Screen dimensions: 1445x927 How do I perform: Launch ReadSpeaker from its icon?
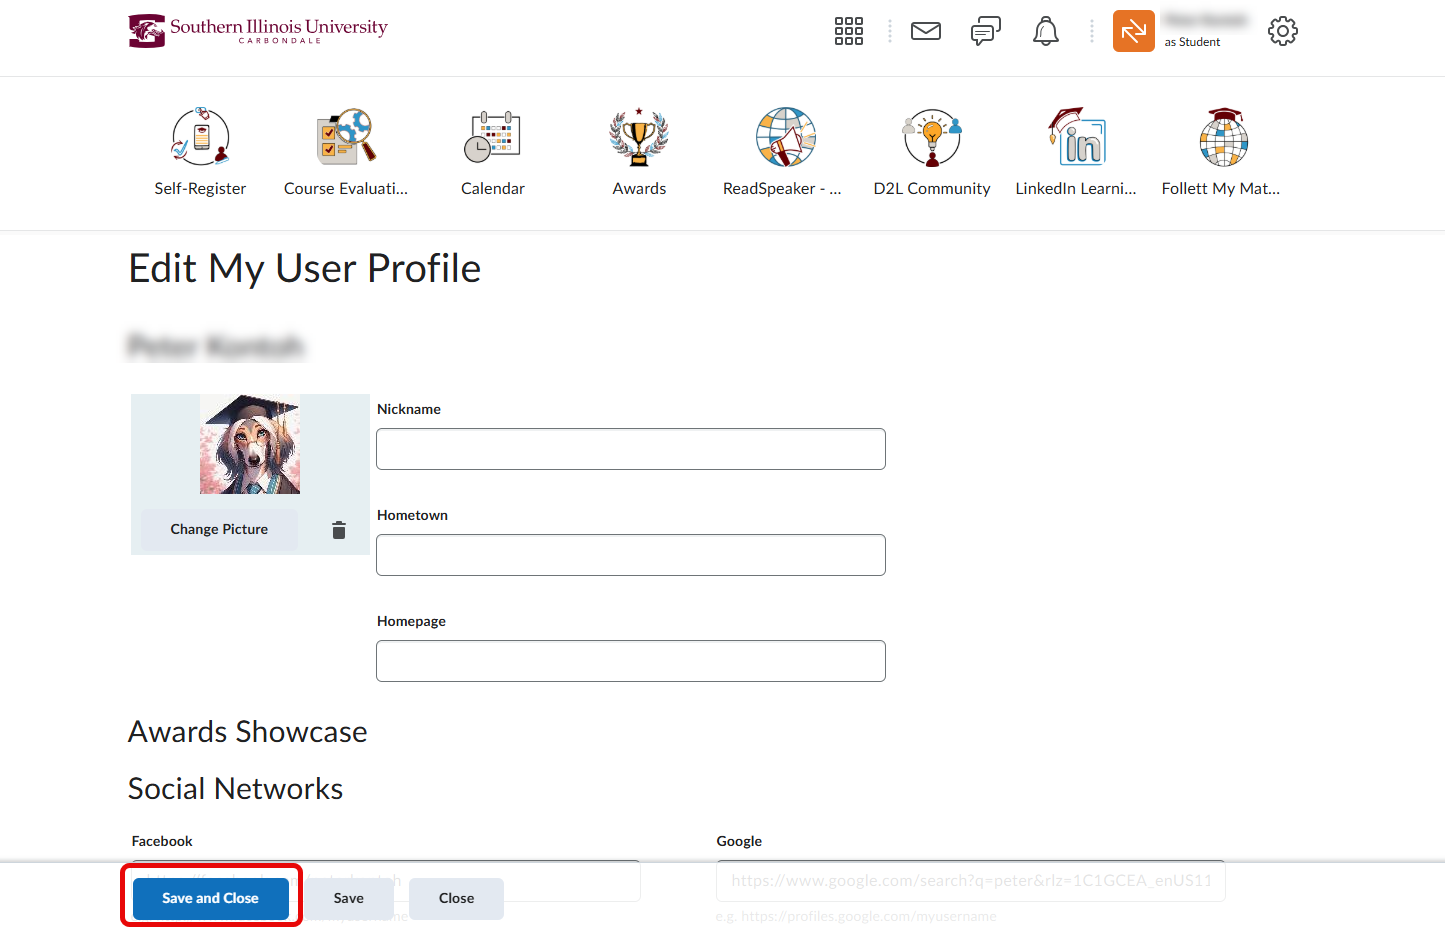[x=785, y=137]
